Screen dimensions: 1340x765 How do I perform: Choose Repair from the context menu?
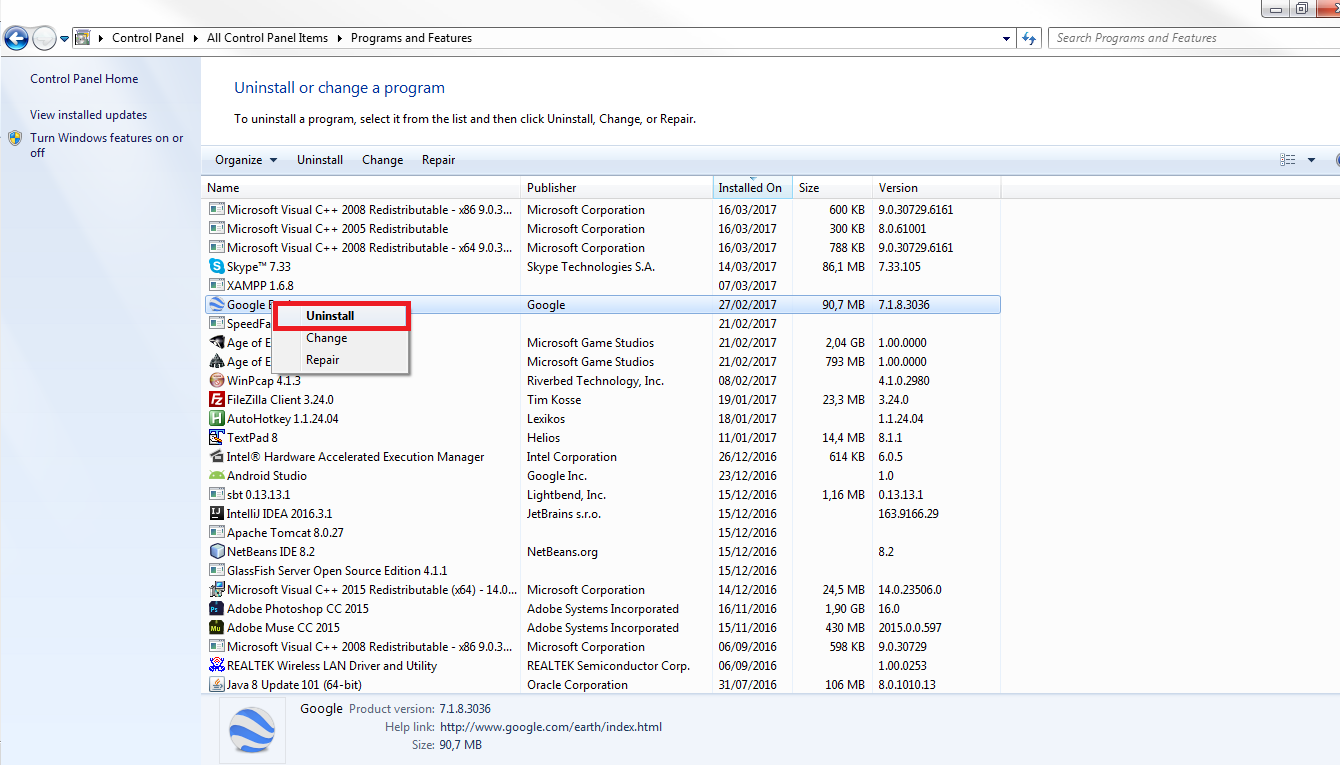click(x=322, y=360)
